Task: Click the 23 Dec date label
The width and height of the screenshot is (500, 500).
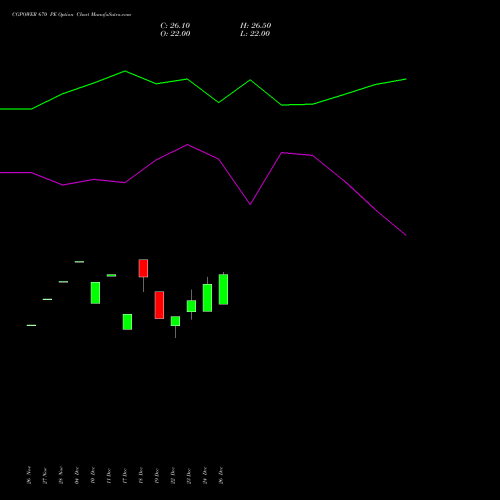Action: point(189,475)
